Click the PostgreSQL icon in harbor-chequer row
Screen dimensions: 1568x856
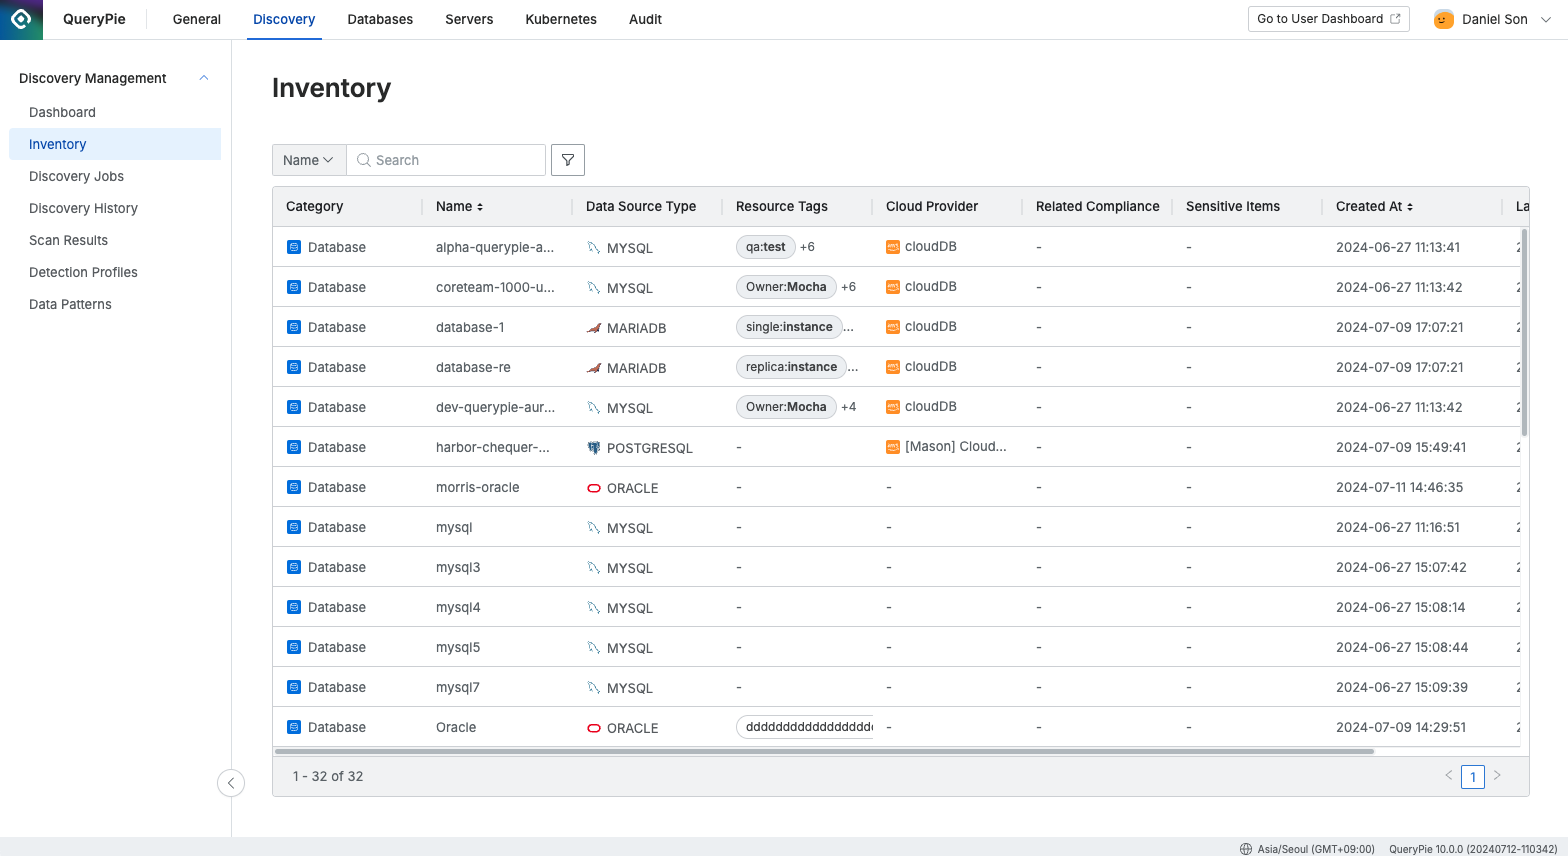[594, 448]
